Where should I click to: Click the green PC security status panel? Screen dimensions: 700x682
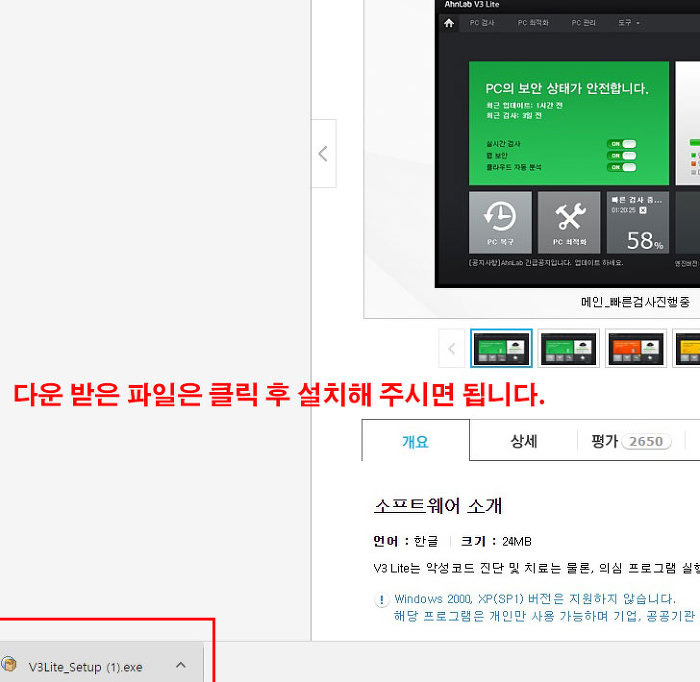(569, 123)
